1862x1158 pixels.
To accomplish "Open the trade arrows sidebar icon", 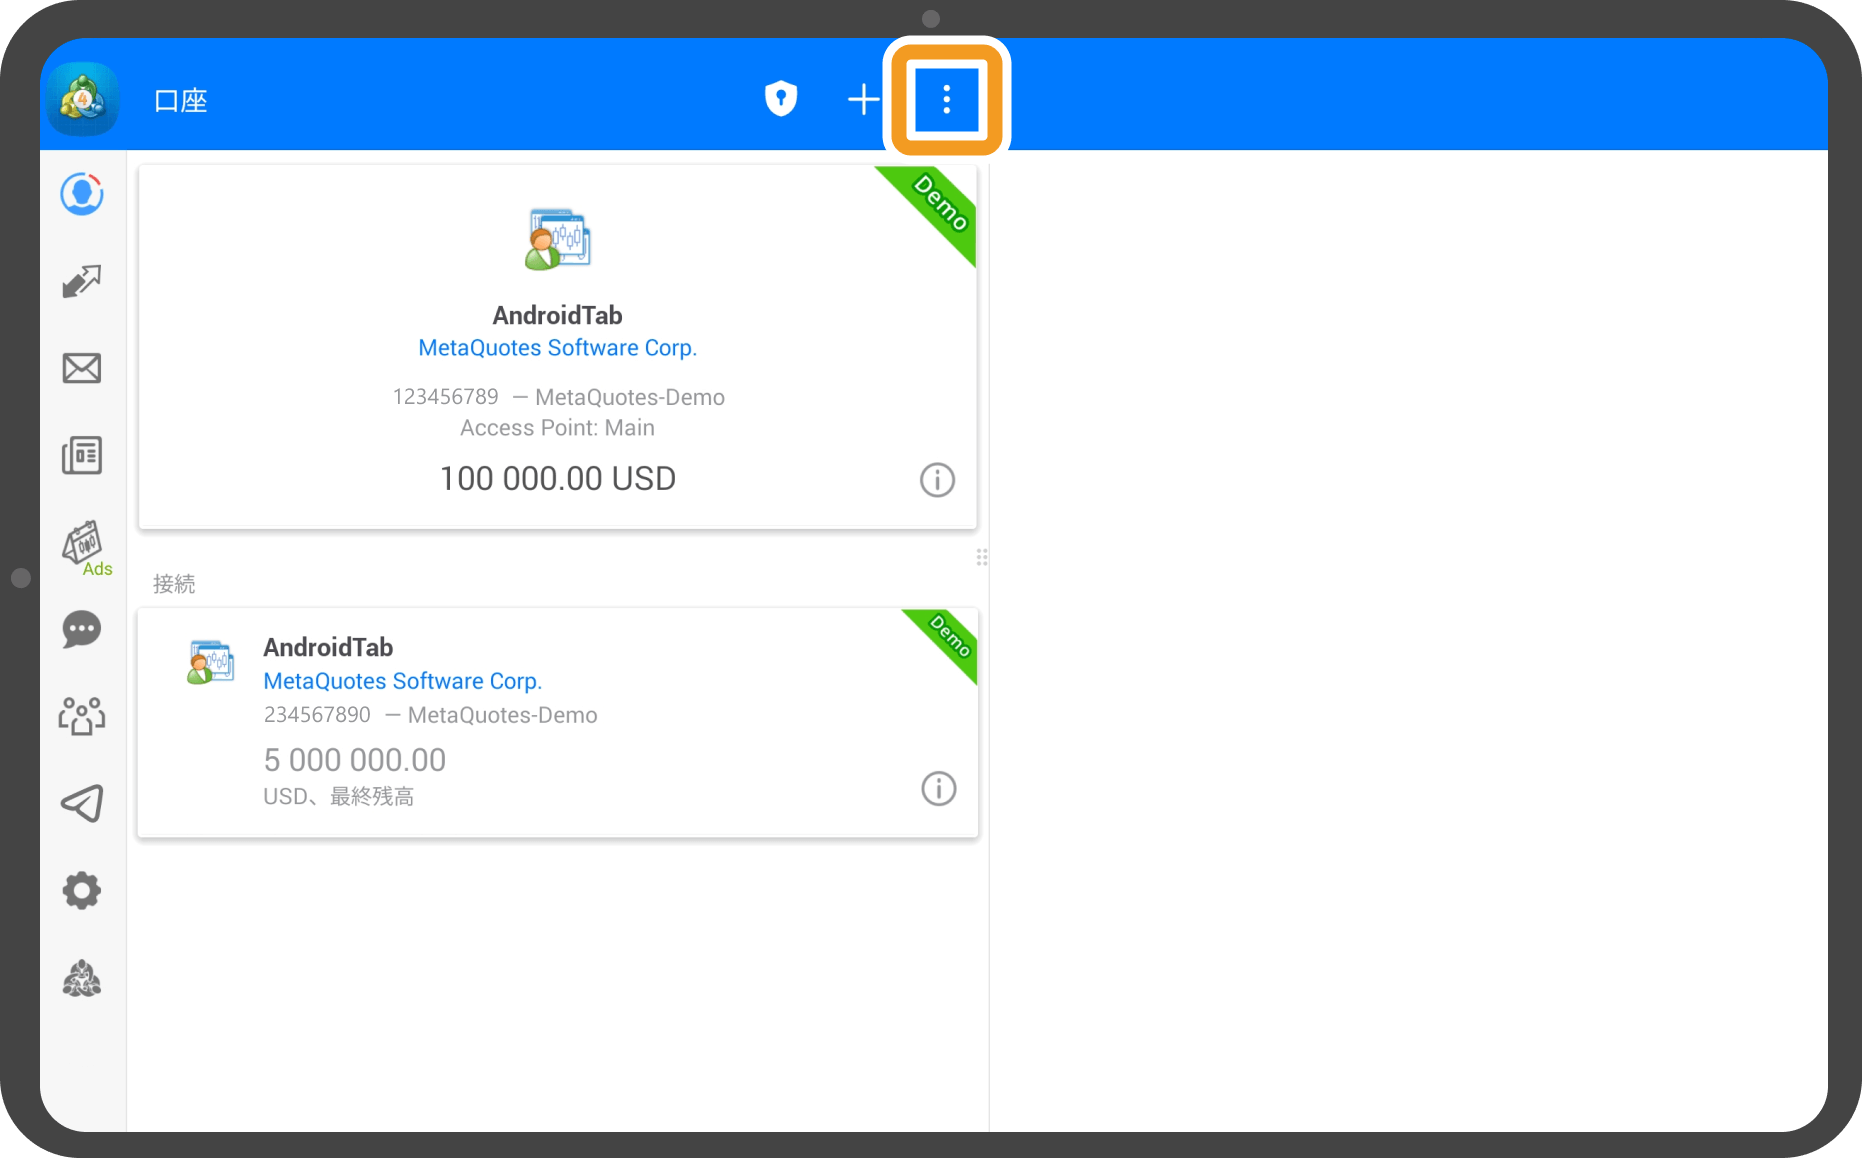I will coord(82,281).
